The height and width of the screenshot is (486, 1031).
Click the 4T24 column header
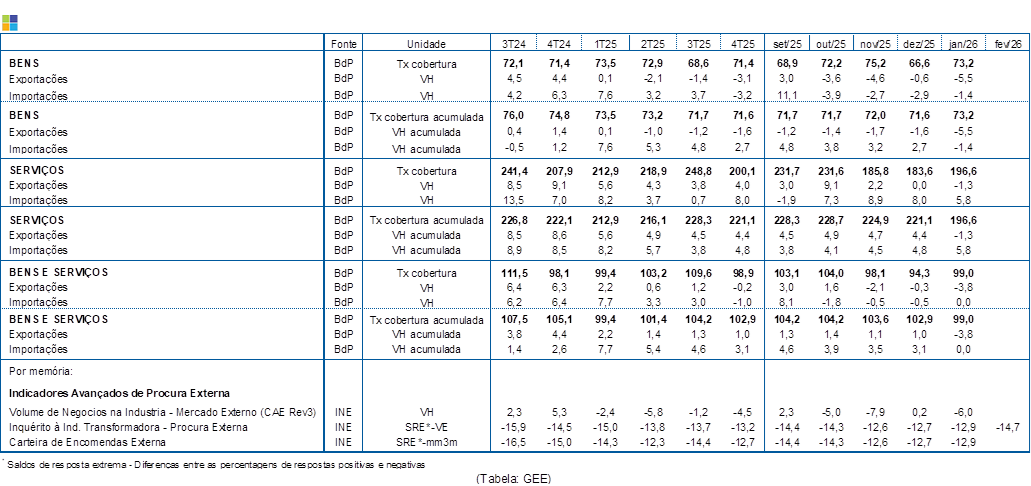560,44
